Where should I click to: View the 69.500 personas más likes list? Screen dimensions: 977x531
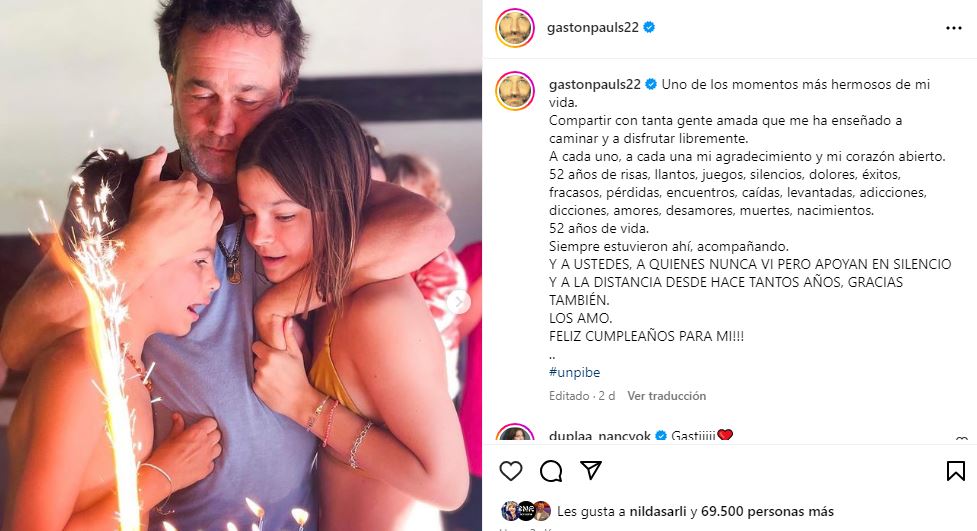[x=767, y=512]
